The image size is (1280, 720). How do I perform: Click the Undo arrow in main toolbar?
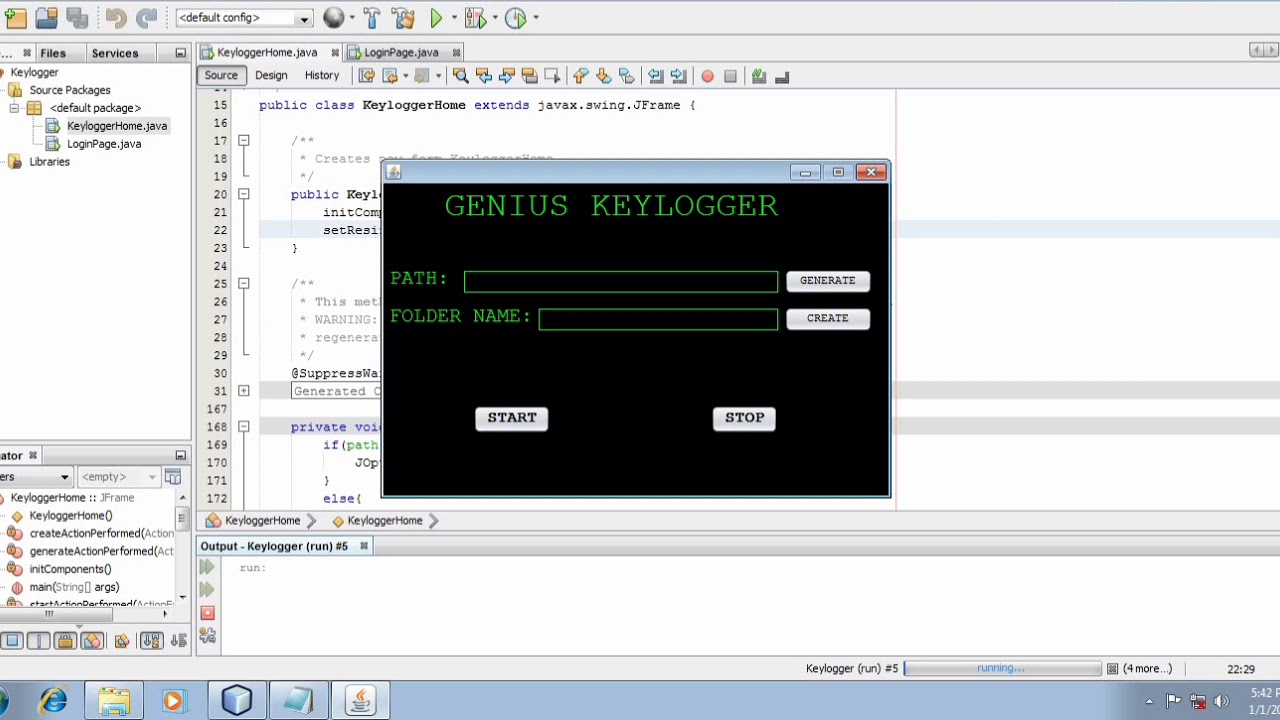(115, 18)
